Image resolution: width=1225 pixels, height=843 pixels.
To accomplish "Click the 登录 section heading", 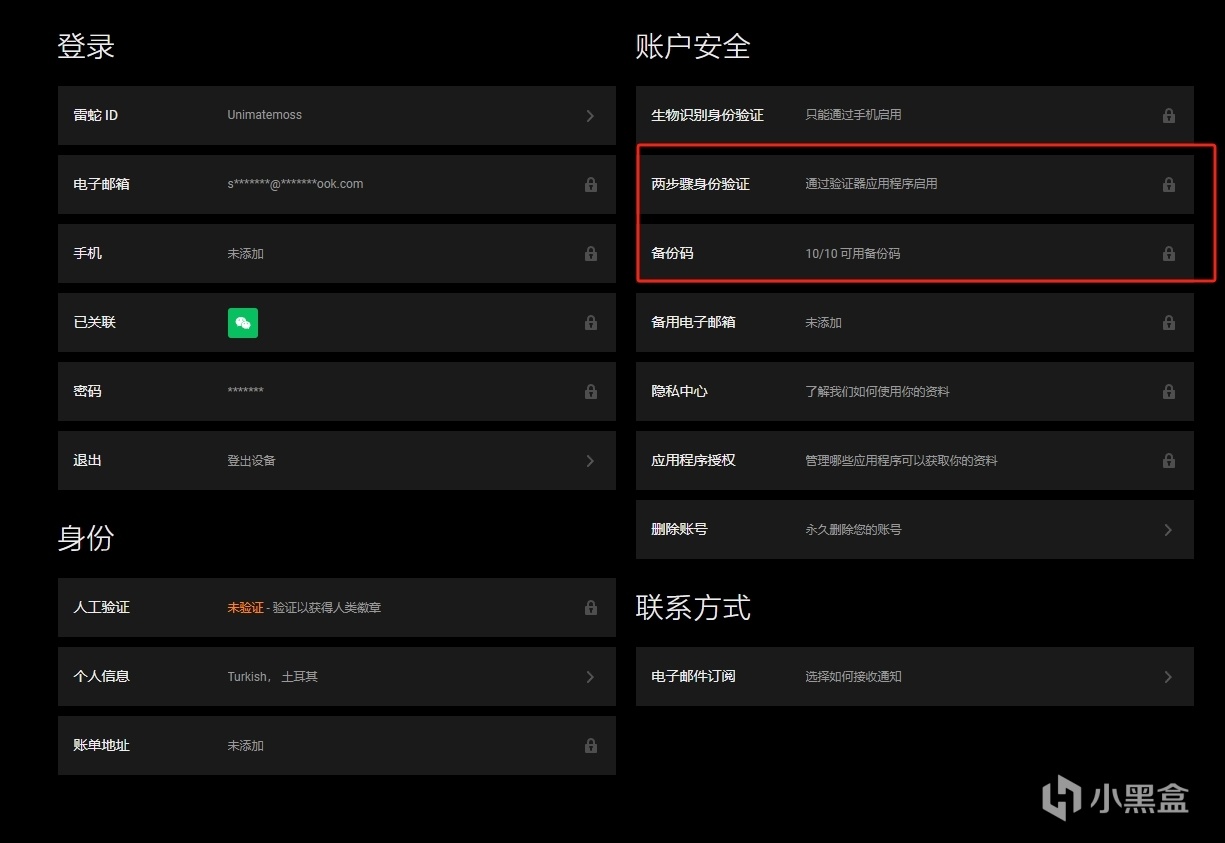I will (x=86, y=46).
